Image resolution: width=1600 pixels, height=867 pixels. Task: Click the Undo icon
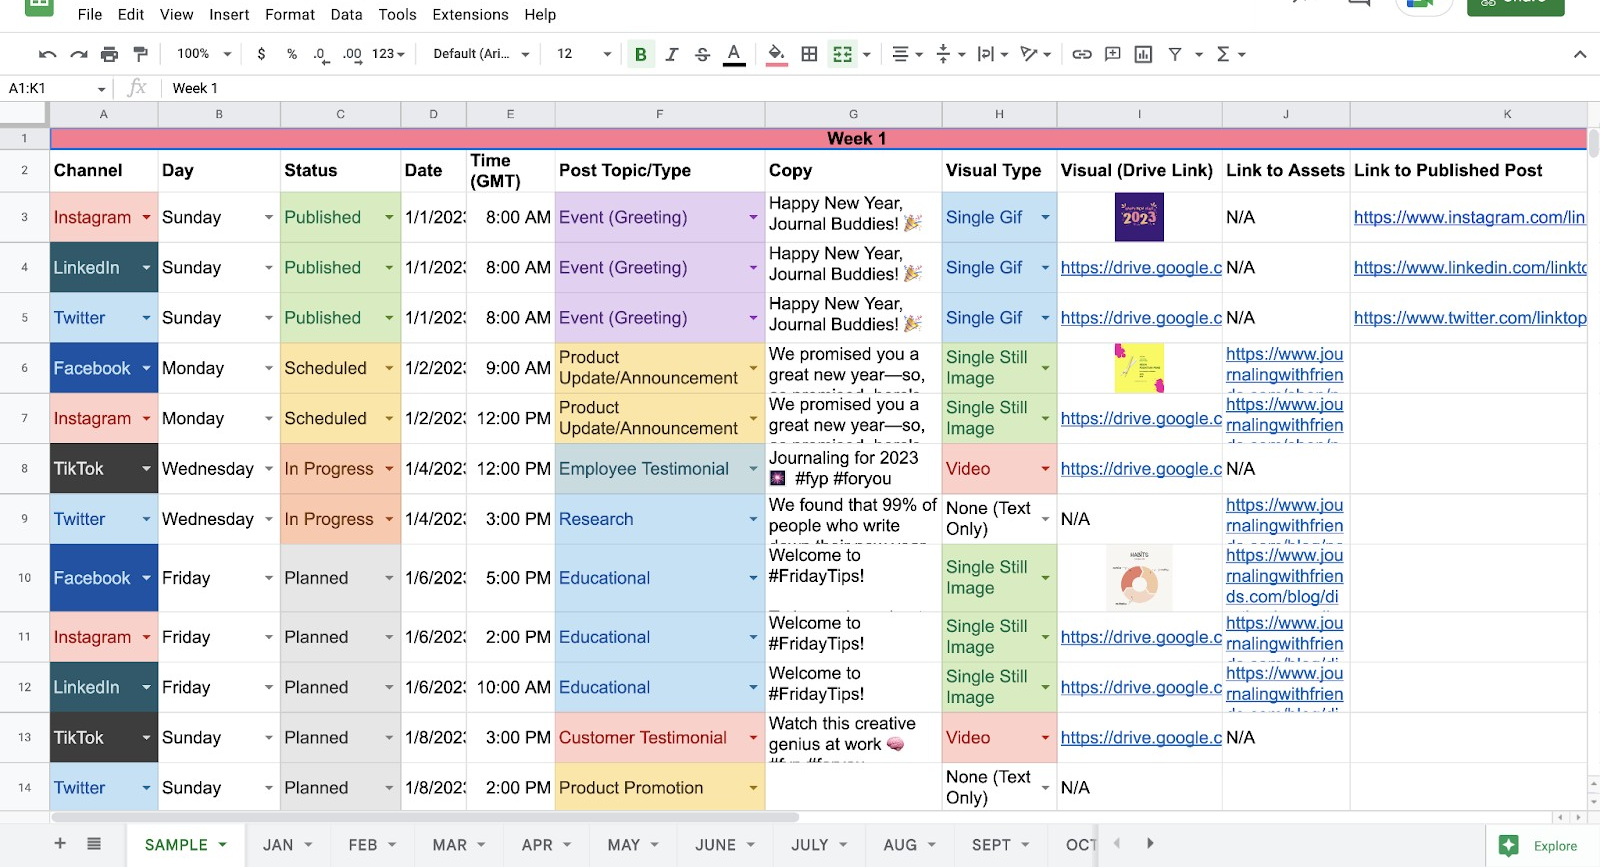click(47, 54)
